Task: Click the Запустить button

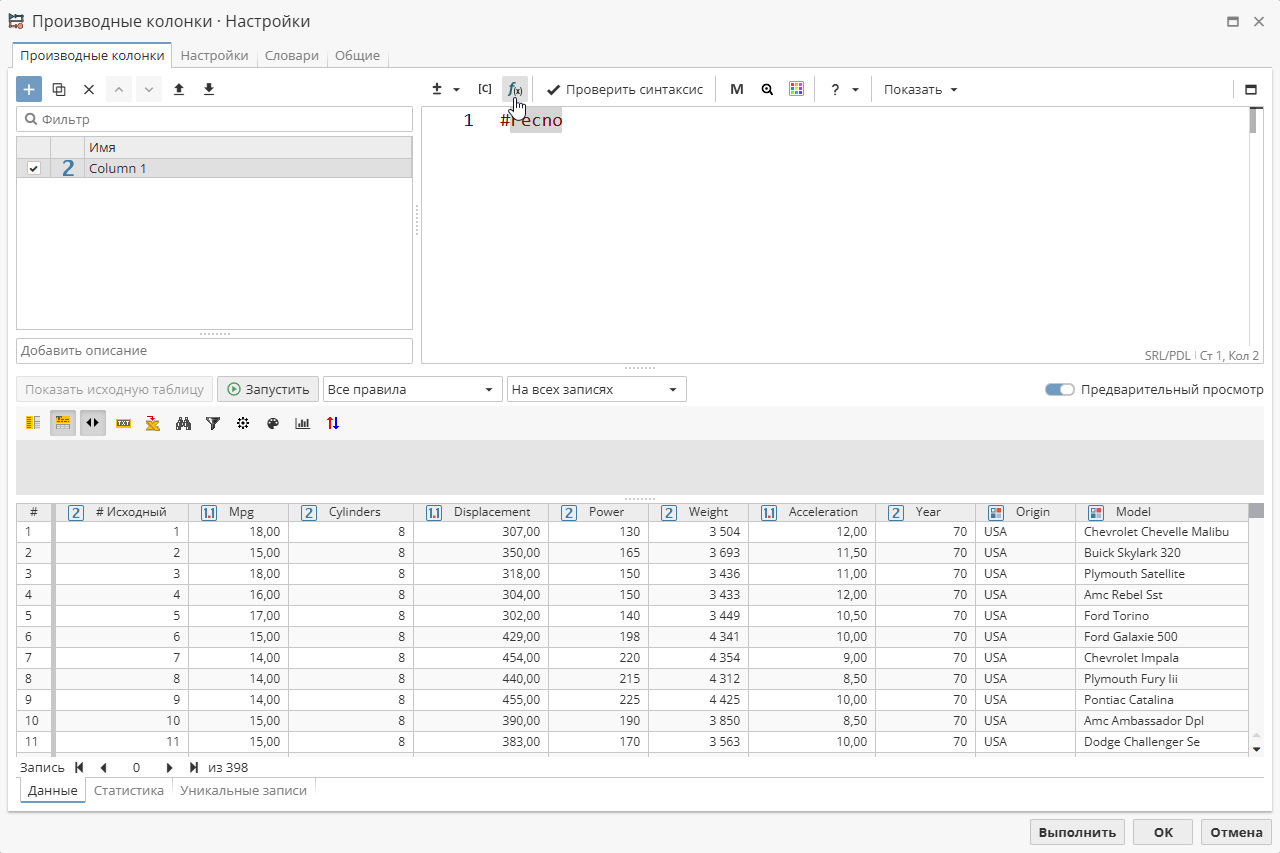Action: (268, 389)
